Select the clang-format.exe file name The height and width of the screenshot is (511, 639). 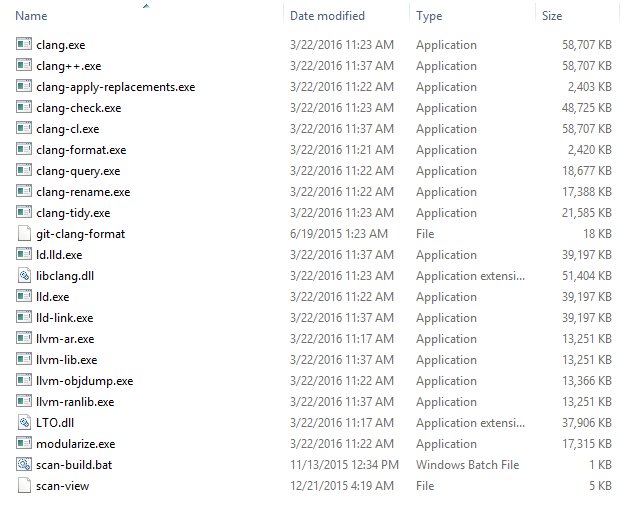click(81, 150)
